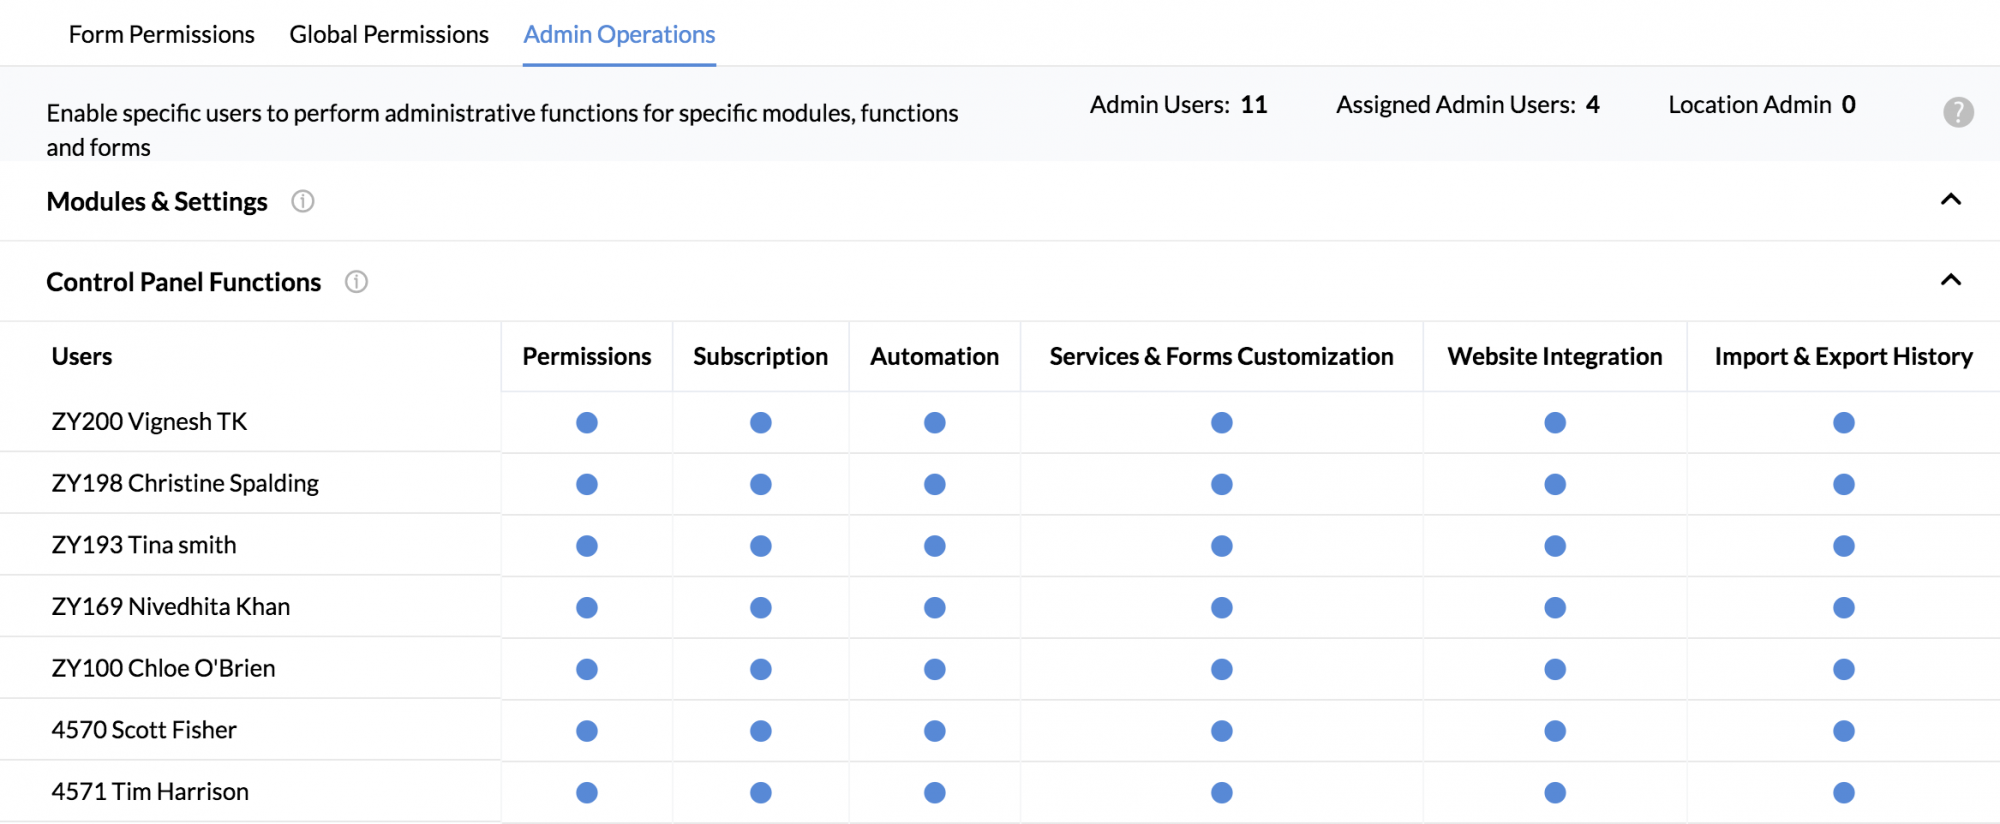Toggle Website Integration for Tina smith

(1555, 546)
